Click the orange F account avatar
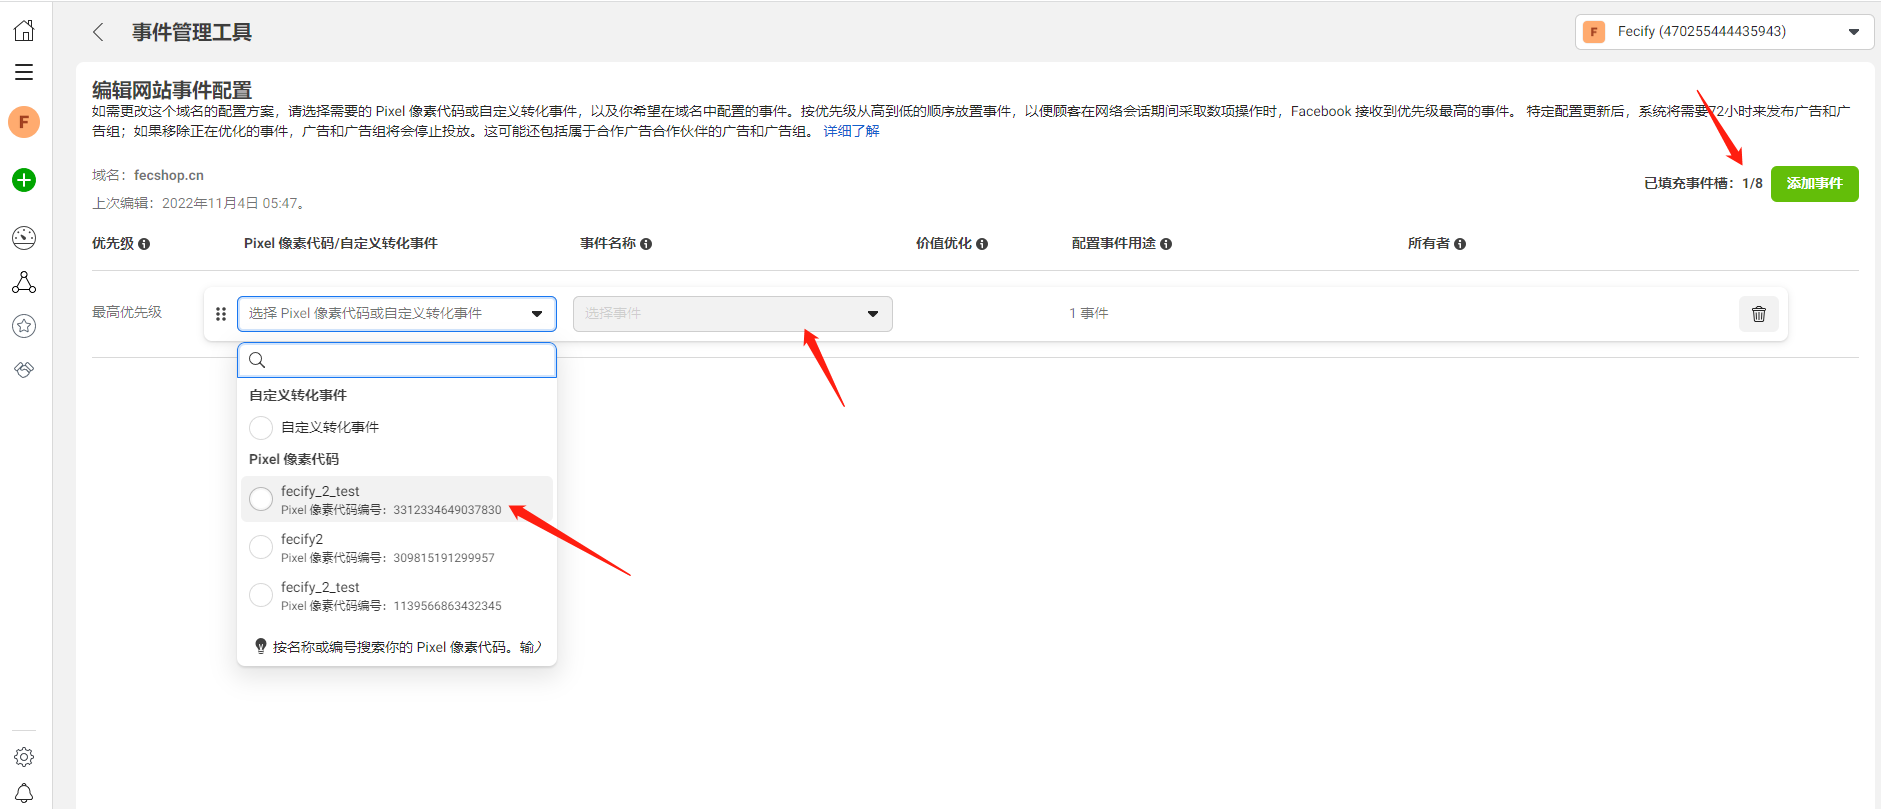 pyautogui.click(x=24, y=122)
